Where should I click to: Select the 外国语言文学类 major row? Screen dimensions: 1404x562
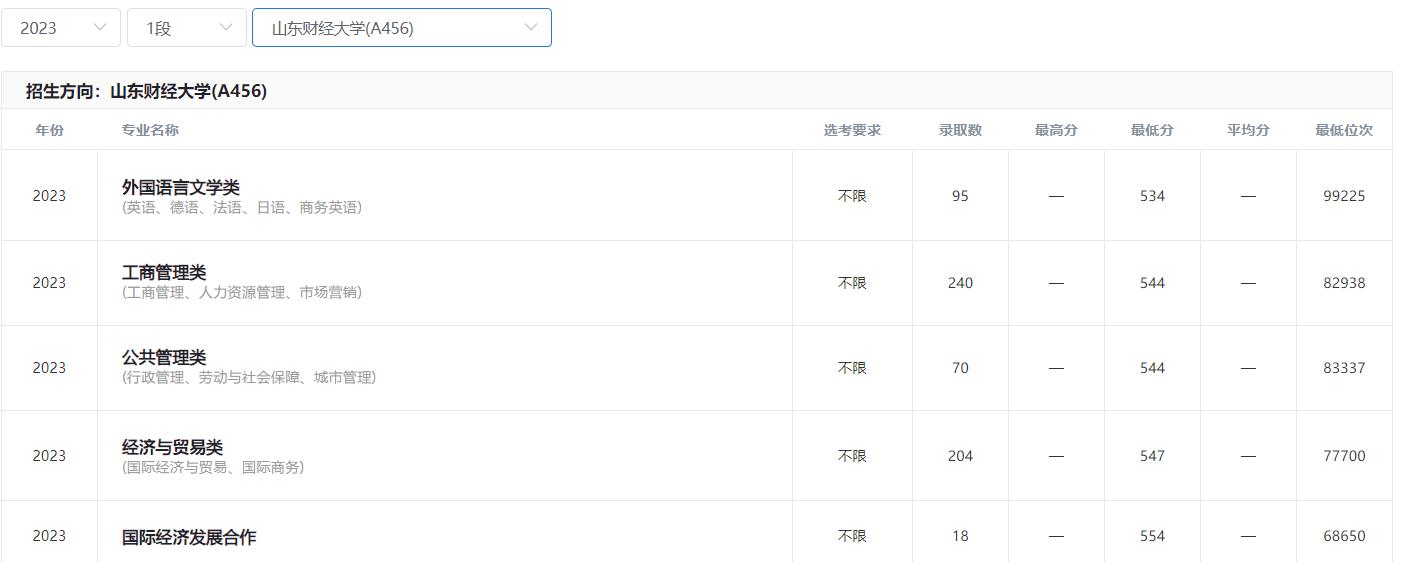181,187
